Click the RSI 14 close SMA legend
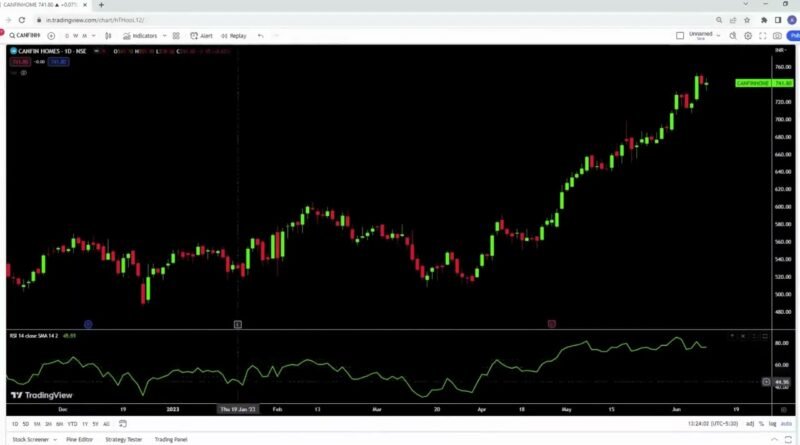800x445 pixels. pyautogui.click(x=34, y=336)
